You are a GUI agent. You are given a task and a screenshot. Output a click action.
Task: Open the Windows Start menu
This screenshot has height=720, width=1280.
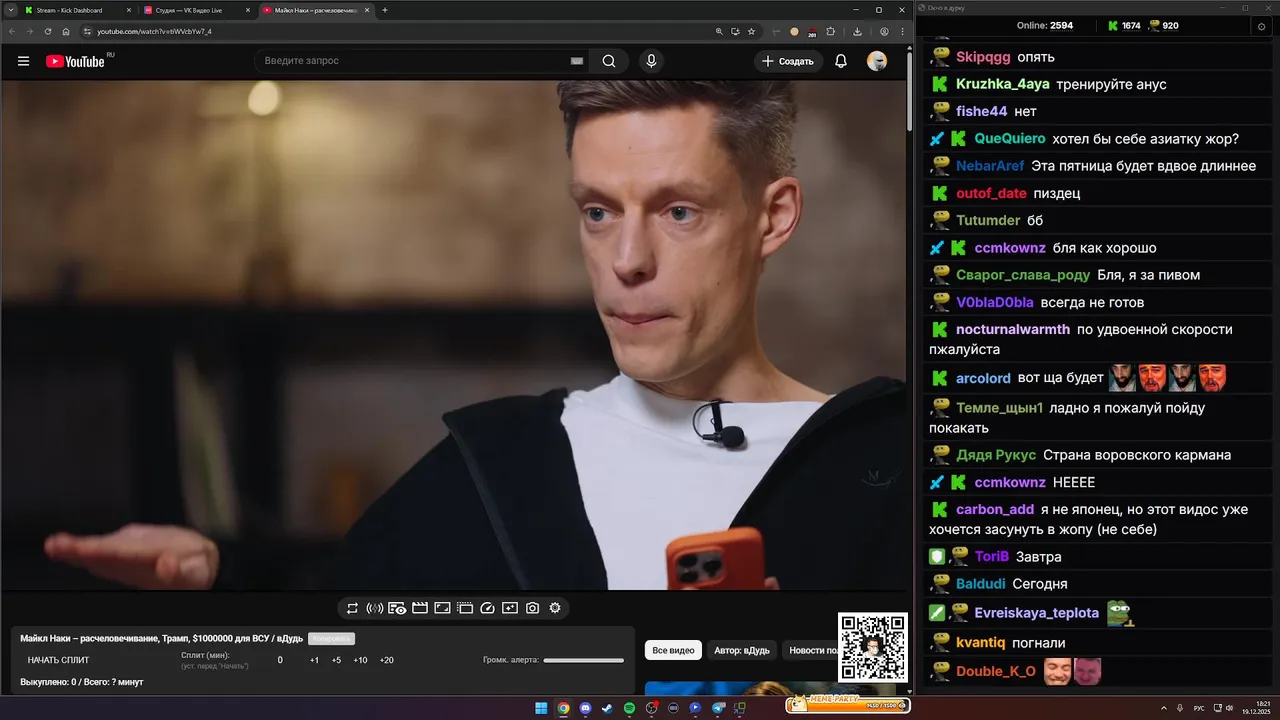(541, 708)
